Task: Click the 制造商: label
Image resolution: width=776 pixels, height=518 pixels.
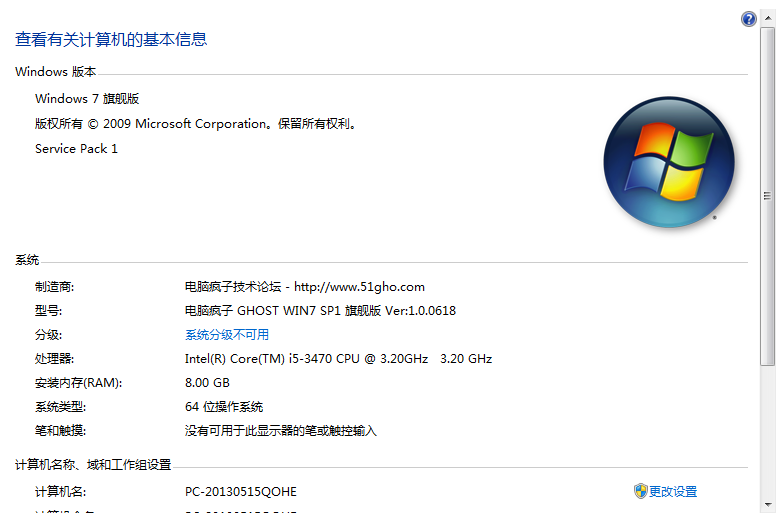Action: (54, 287)
